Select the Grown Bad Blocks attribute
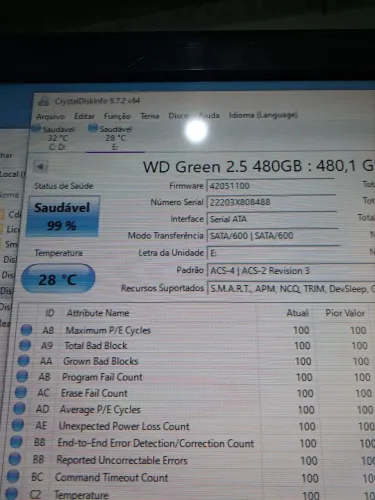 click(101, 361)
